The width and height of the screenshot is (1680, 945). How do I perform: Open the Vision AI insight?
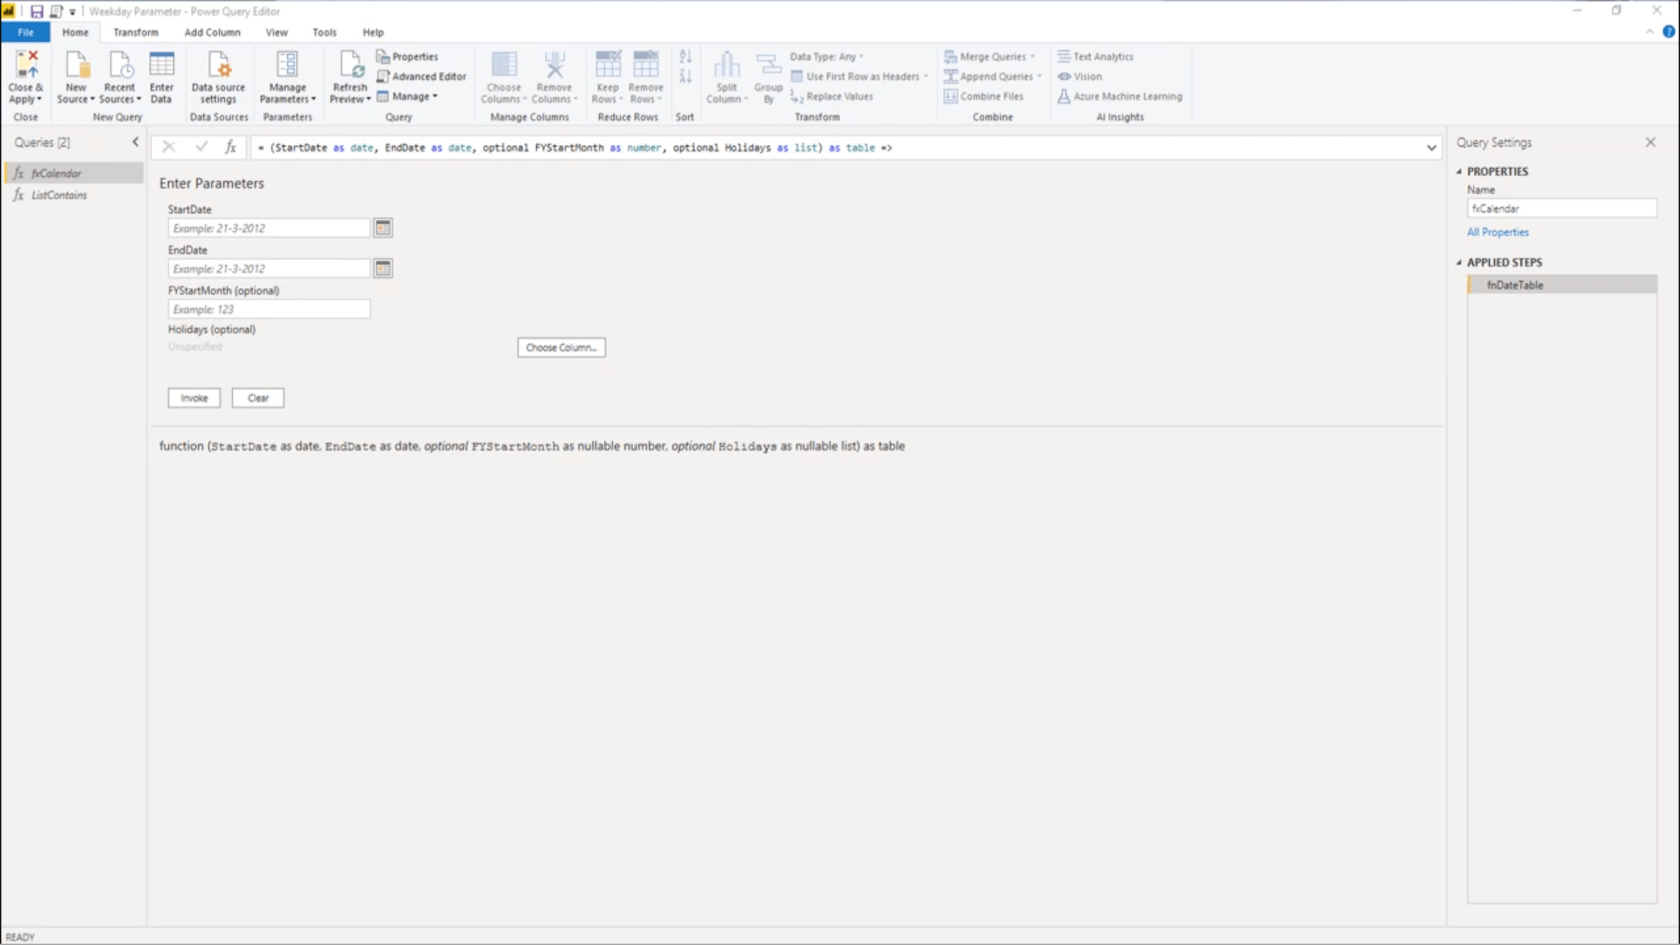click(1080, 76)
